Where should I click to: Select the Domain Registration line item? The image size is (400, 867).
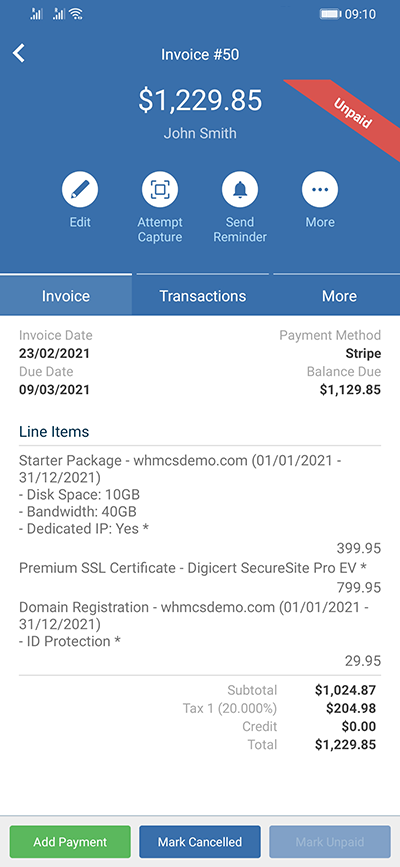(x=200, y=633)
